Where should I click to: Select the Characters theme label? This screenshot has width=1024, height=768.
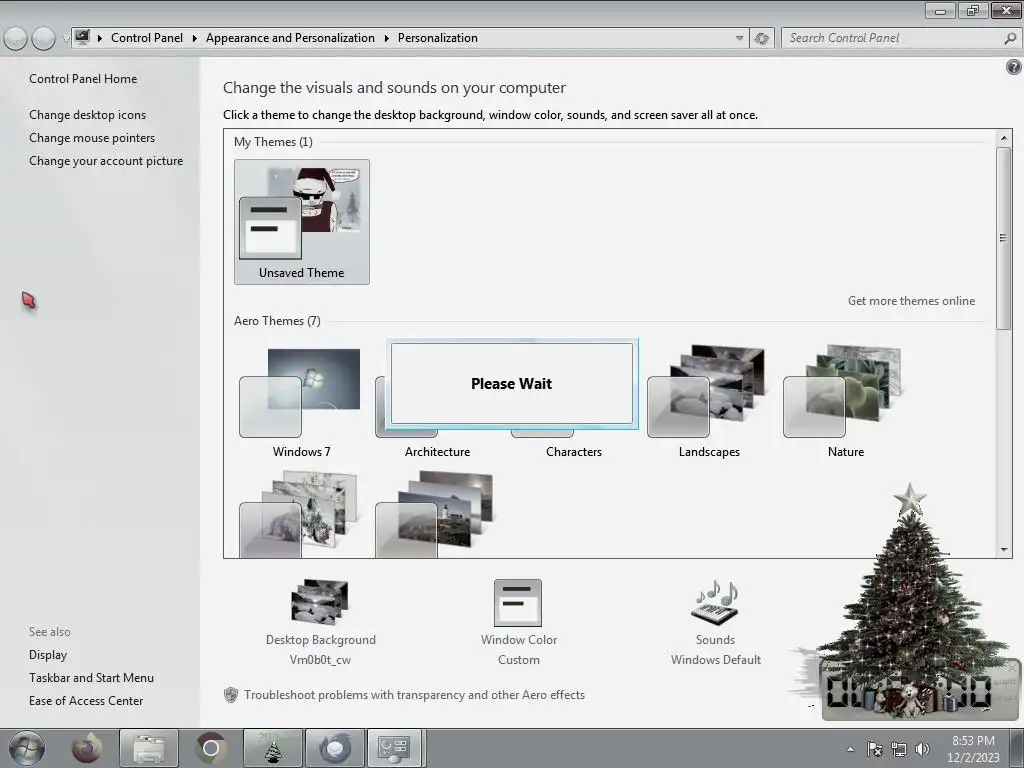click(x=573, y=452)
